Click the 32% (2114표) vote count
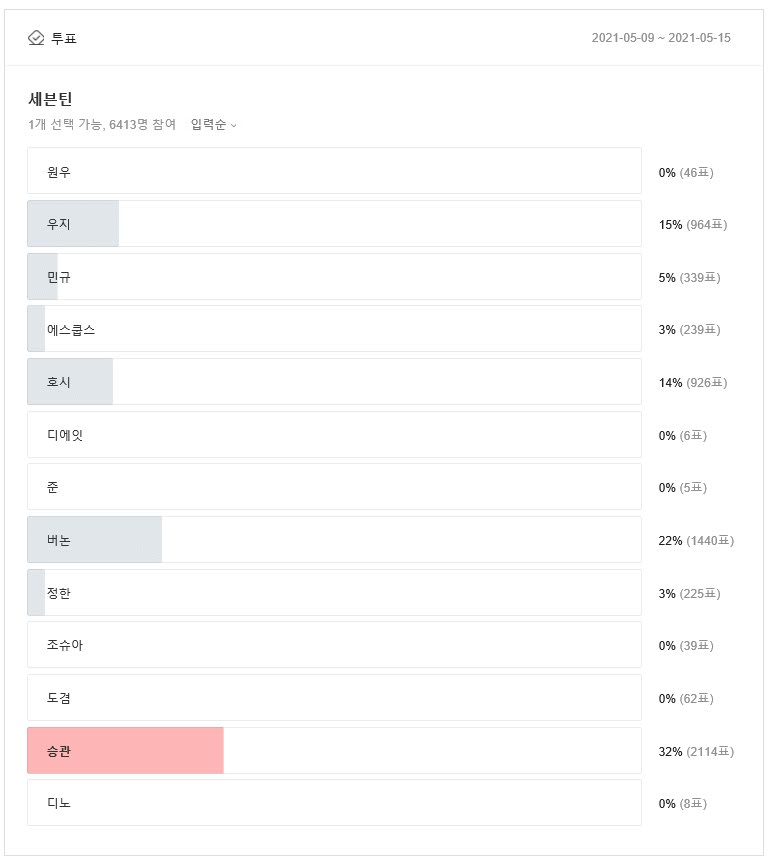Viewport: 774px width, 862px height. 696,751
